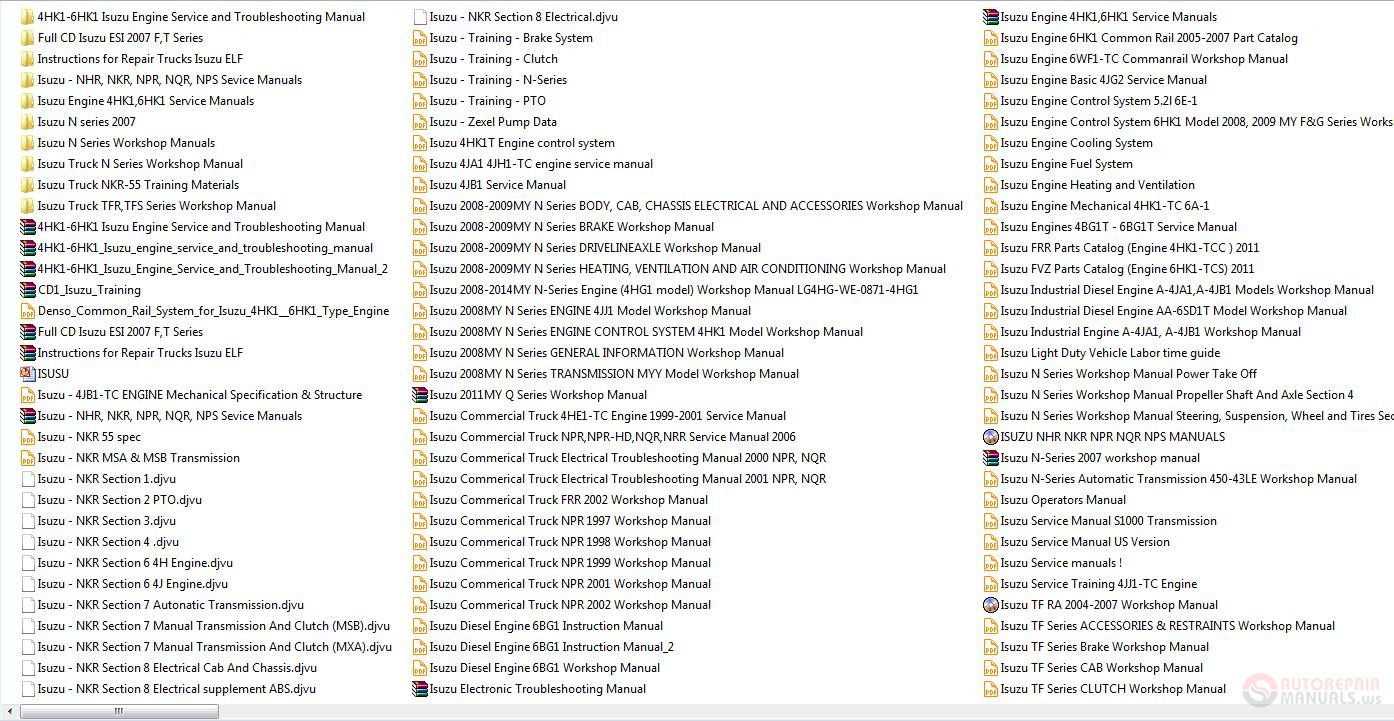The height and width of the screenshot is (721, 1394).
Task: Click disc icon of Isuzu TF RA 2004-2007 Workshop Manual
Action: pyautogui.click(x=991, y=605)
